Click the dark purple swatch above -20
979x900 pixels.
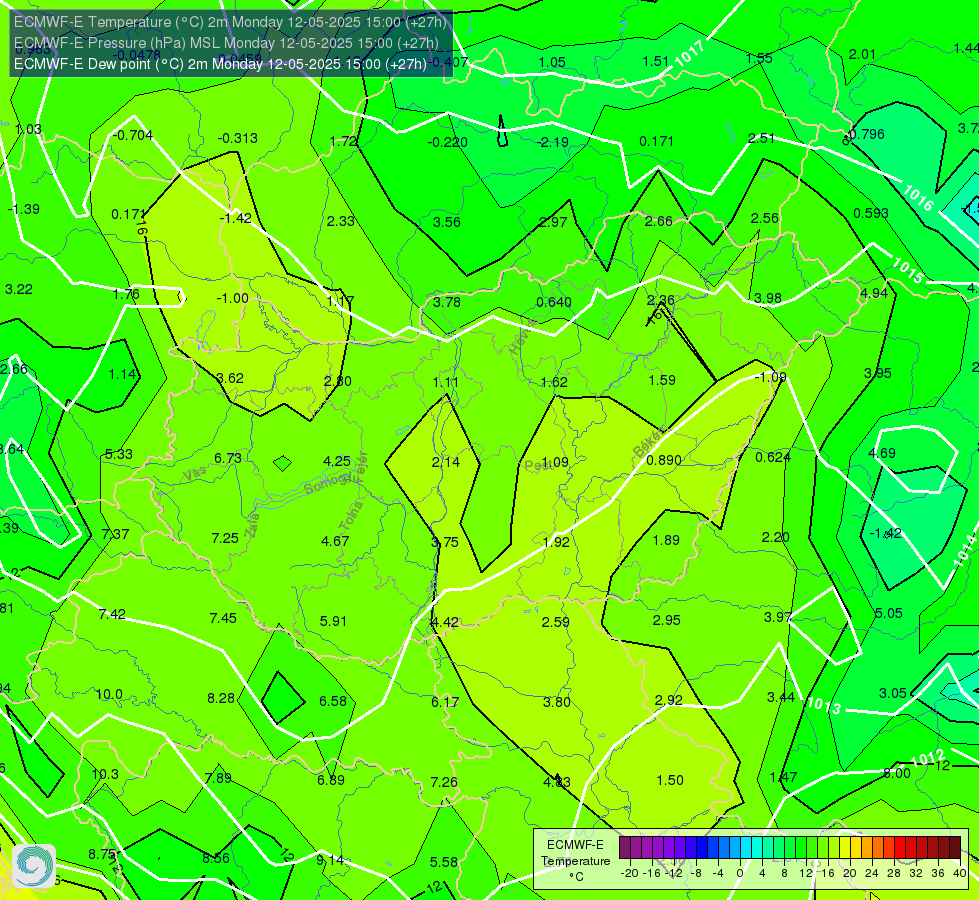625,848
